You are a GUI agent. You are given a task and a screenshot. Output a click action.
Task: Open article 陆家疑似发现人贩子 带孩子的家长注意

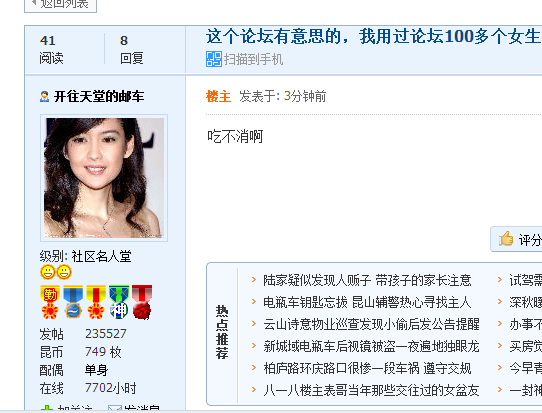tap(367, 280)
